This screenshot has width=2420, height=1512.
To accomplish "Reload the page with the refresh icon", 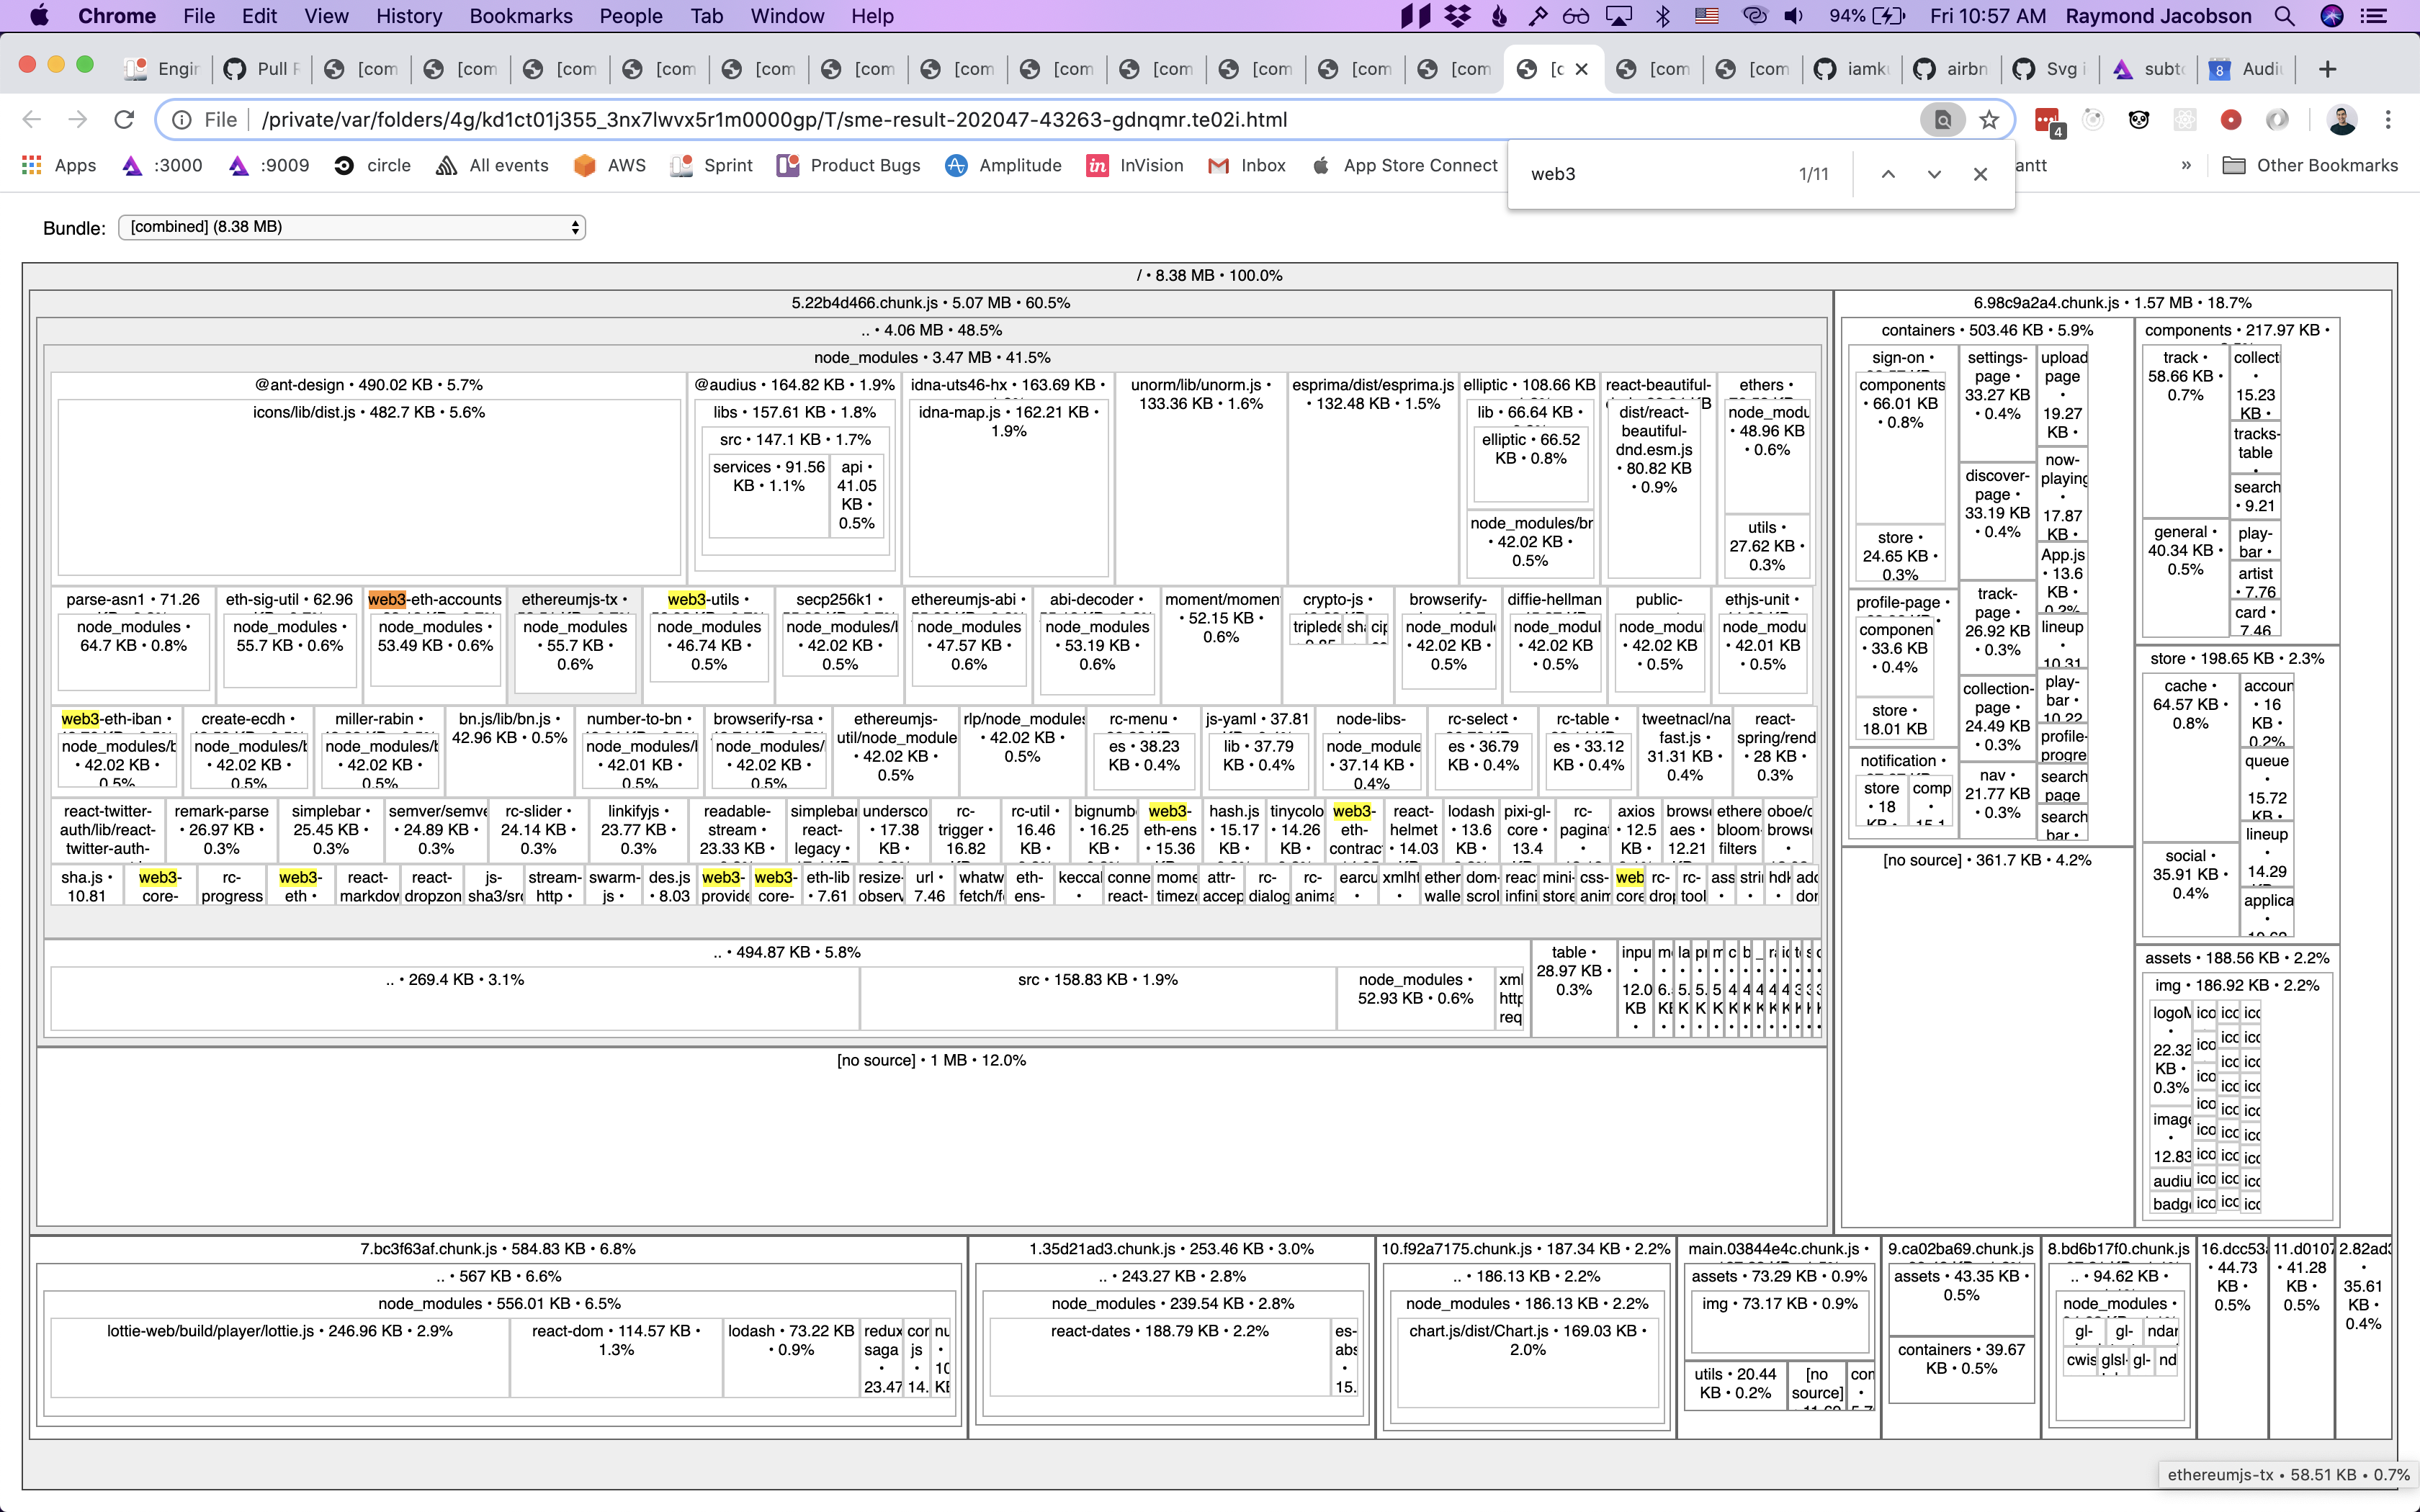I will pos(124,120).
